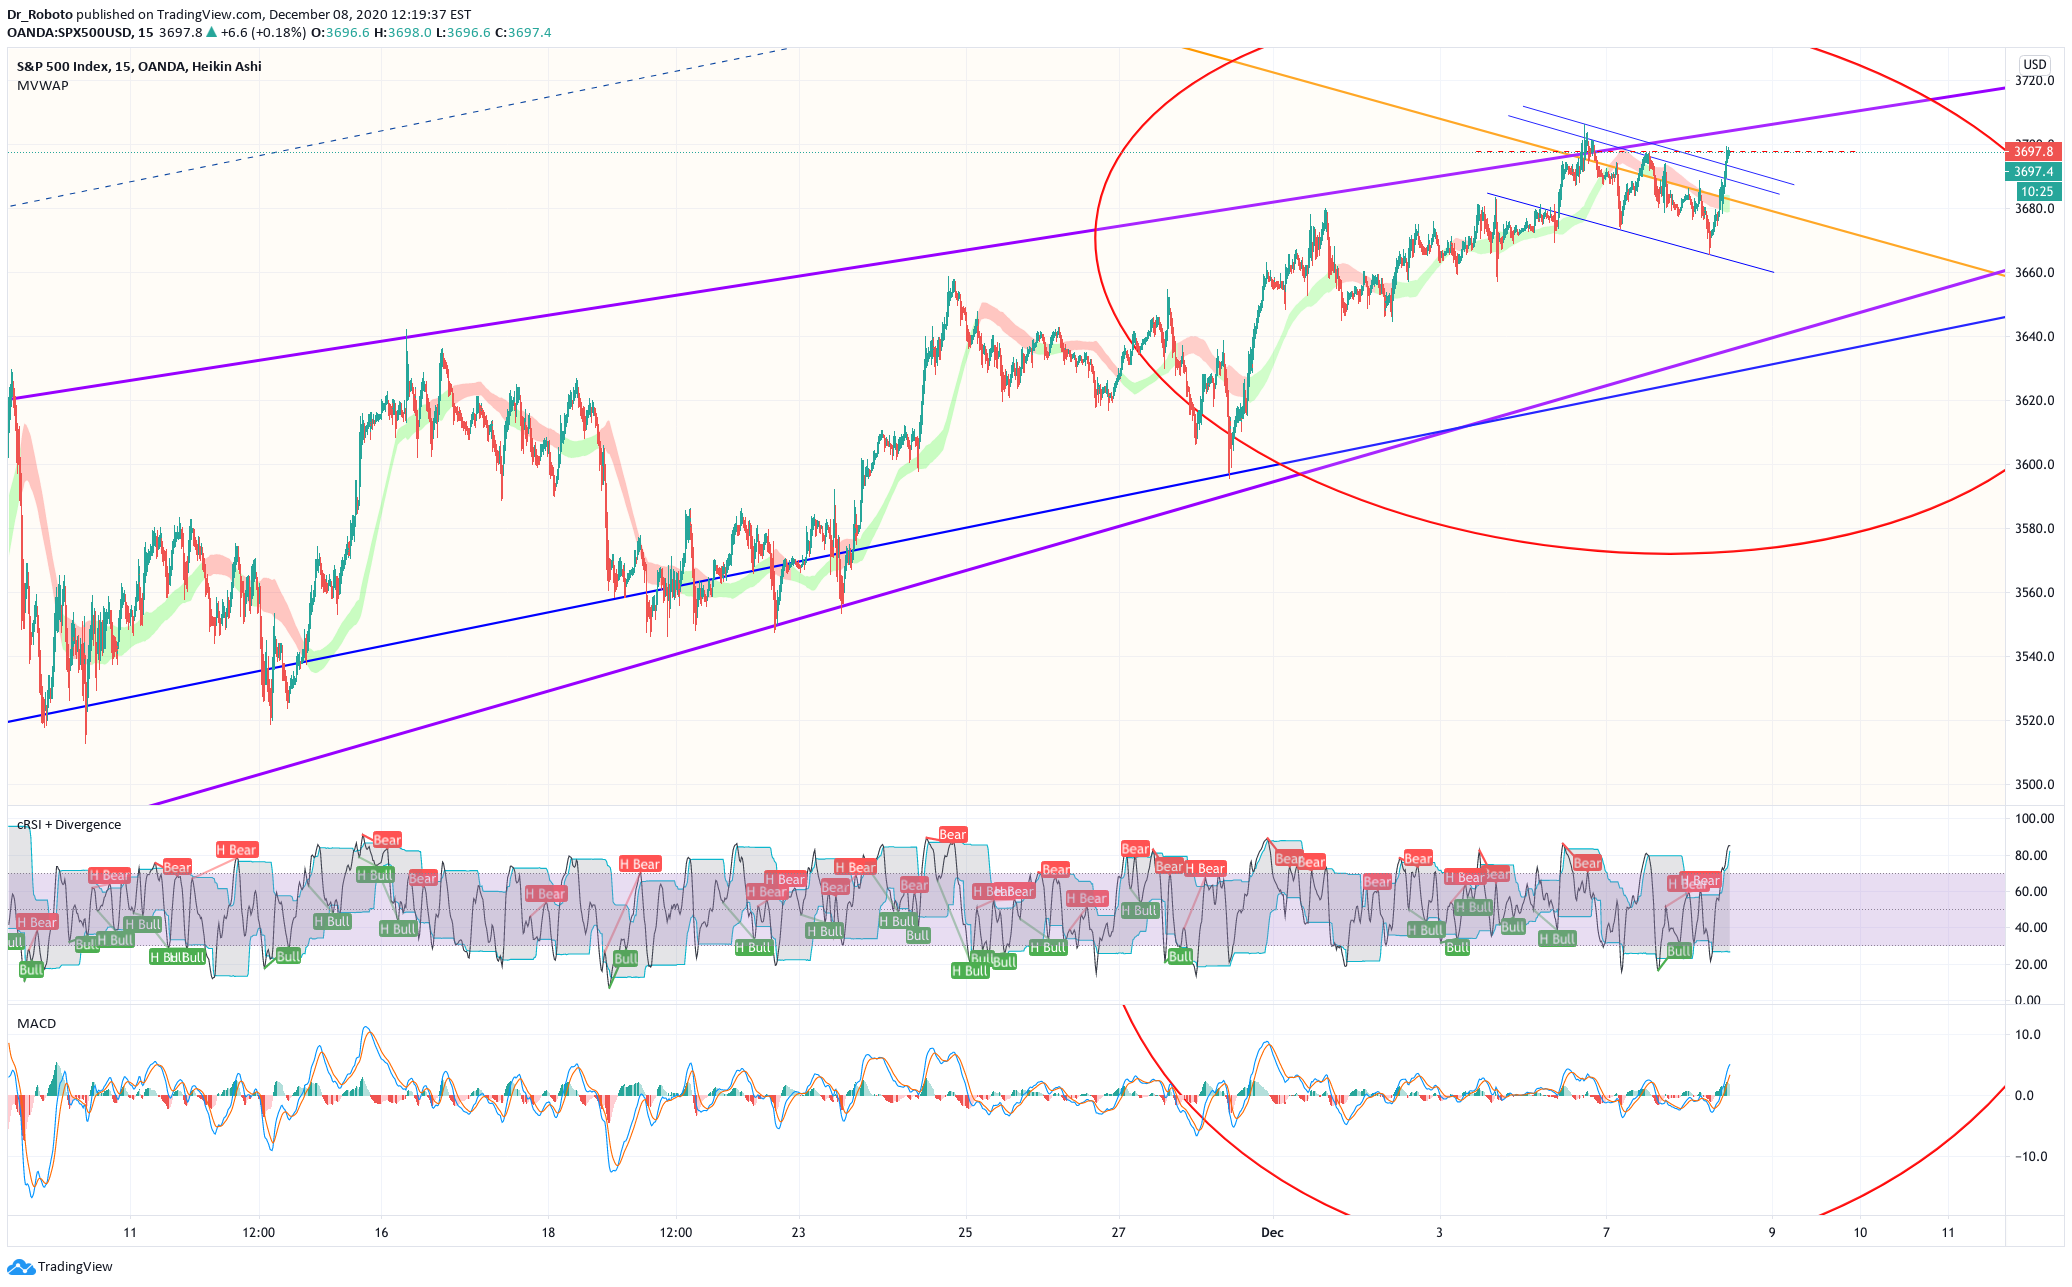Click the S&P 500 Index chart title
This screenshot has width=2072, height=1287.
pos(139,66)
